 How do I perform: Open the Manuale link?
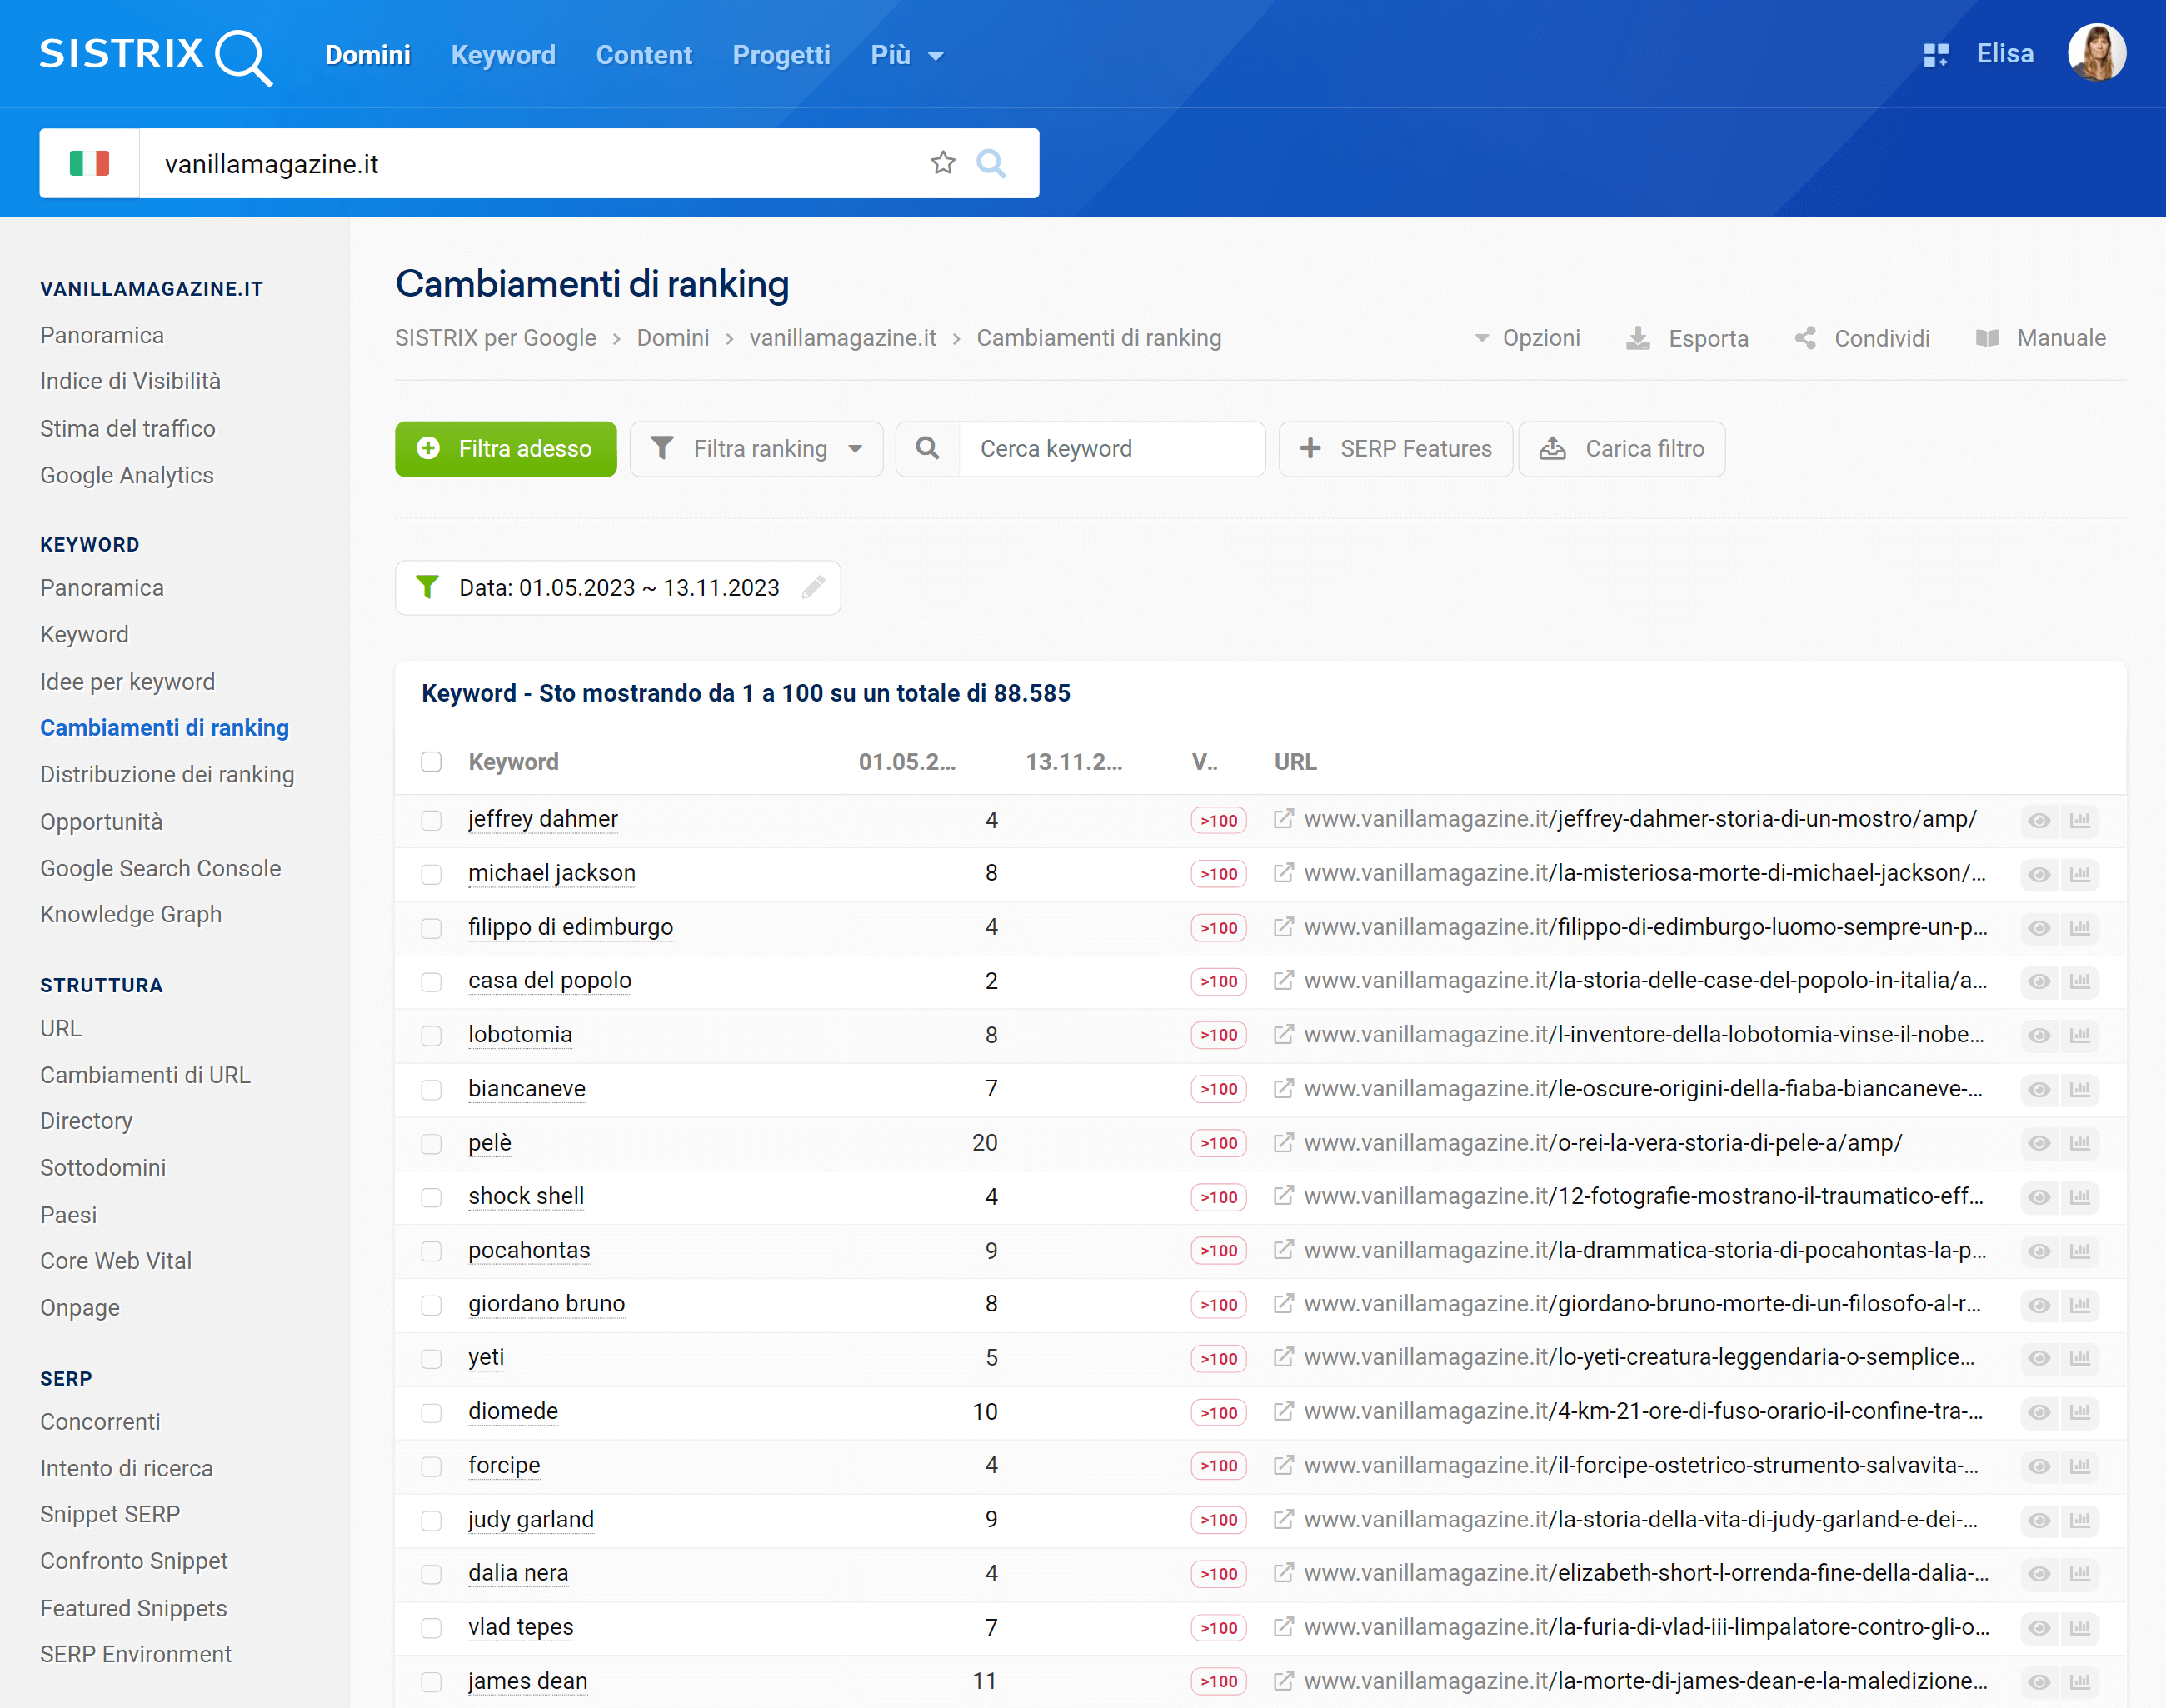2041,338
